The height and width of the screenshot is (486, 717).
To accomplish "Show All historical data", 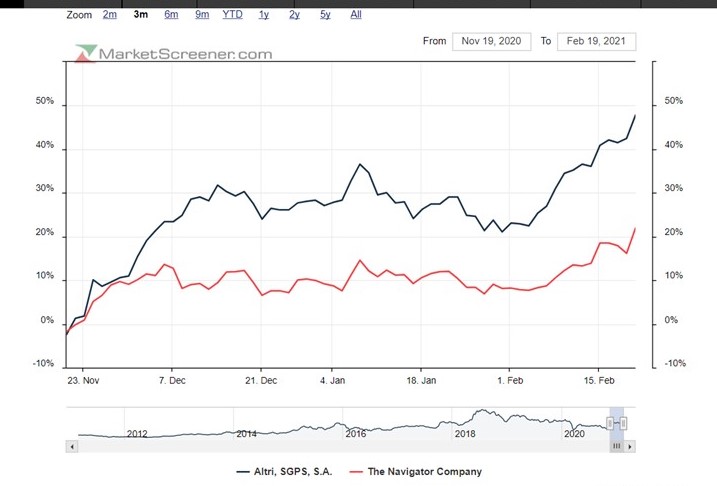I will (356, 15).
